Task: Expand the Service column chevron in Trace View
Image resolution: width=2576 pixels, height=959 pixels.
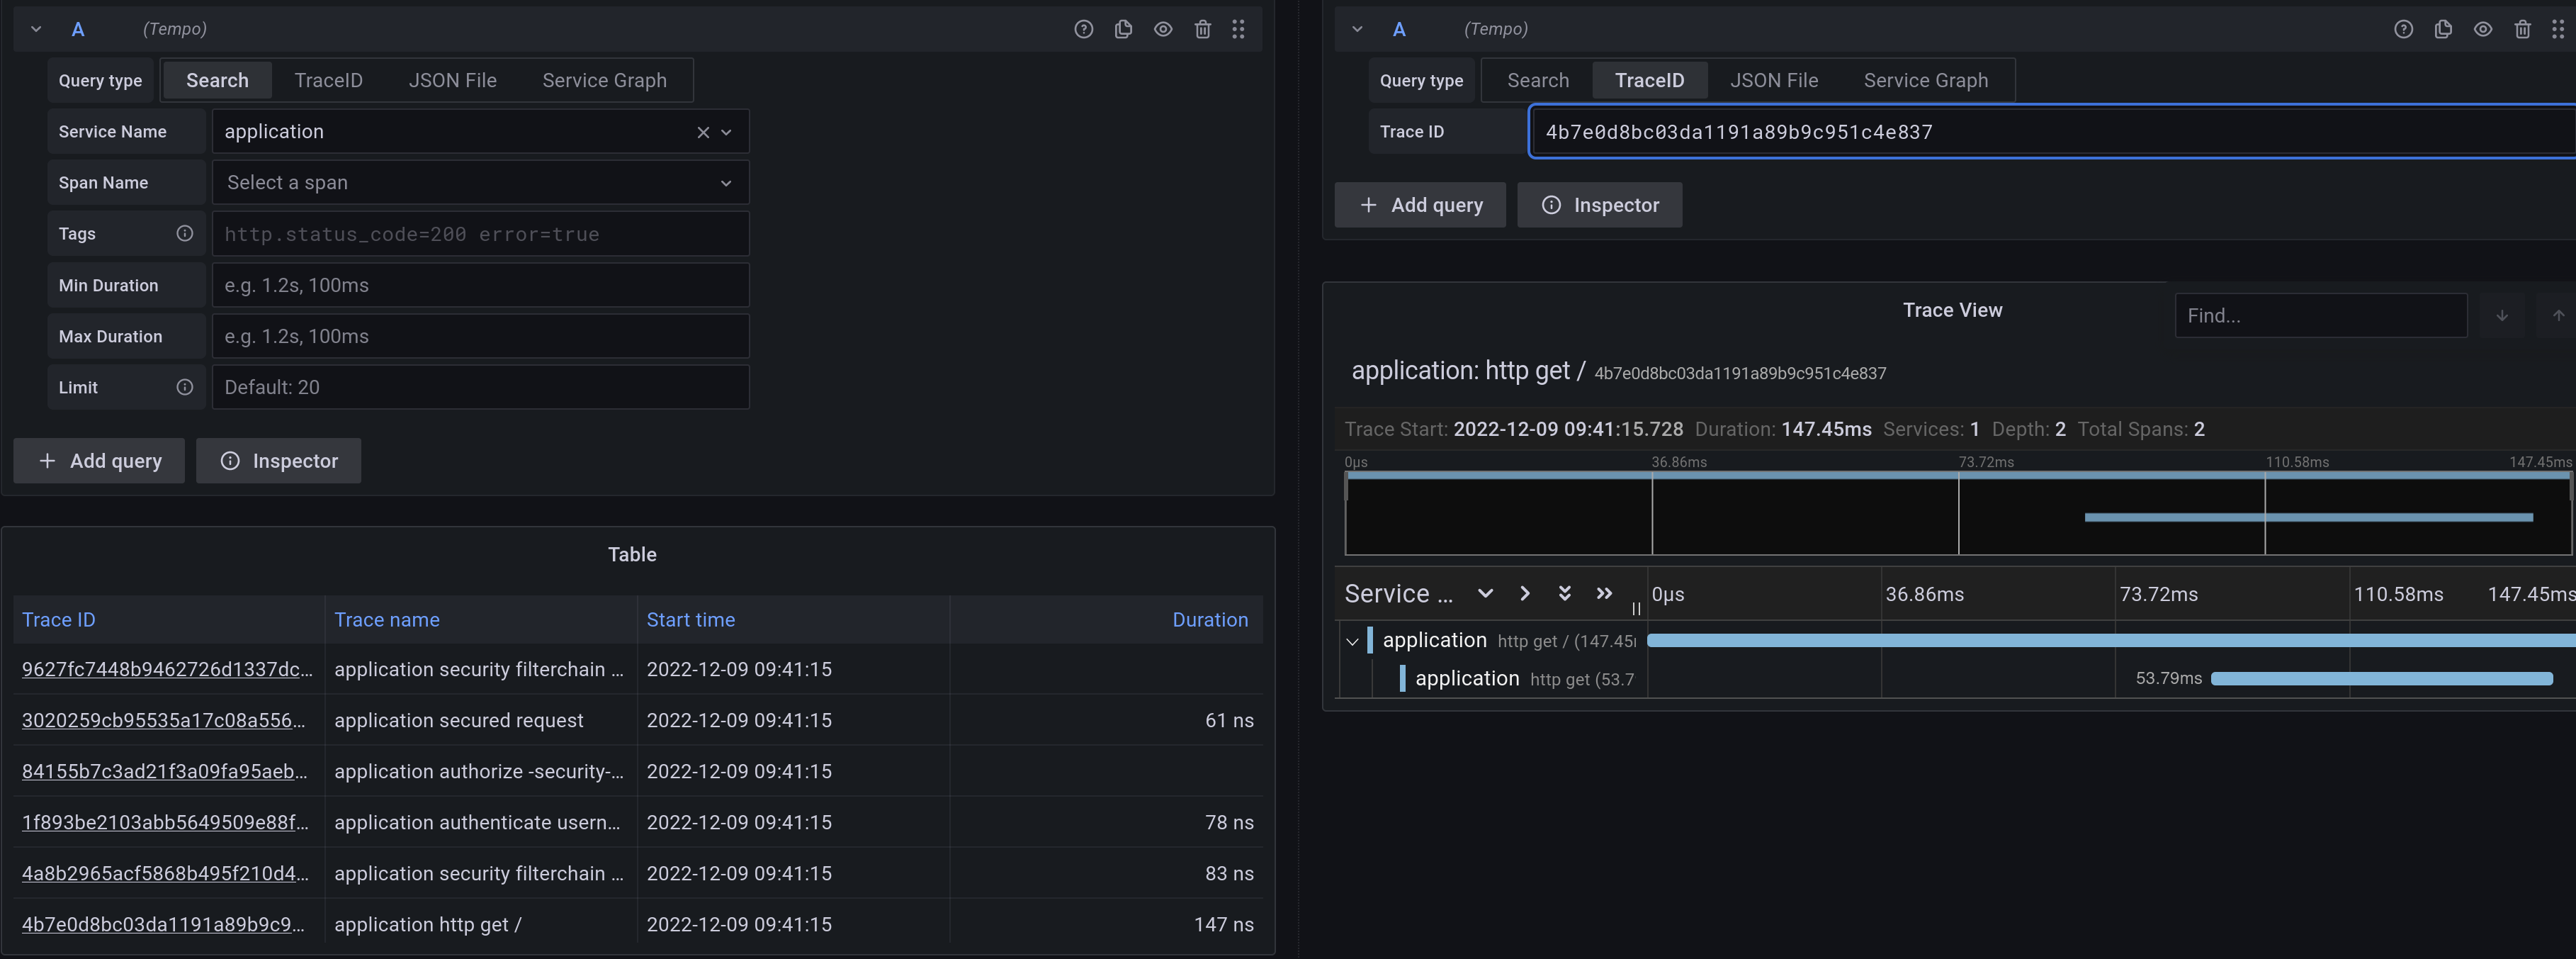Action: click(x=1486, y=593)
